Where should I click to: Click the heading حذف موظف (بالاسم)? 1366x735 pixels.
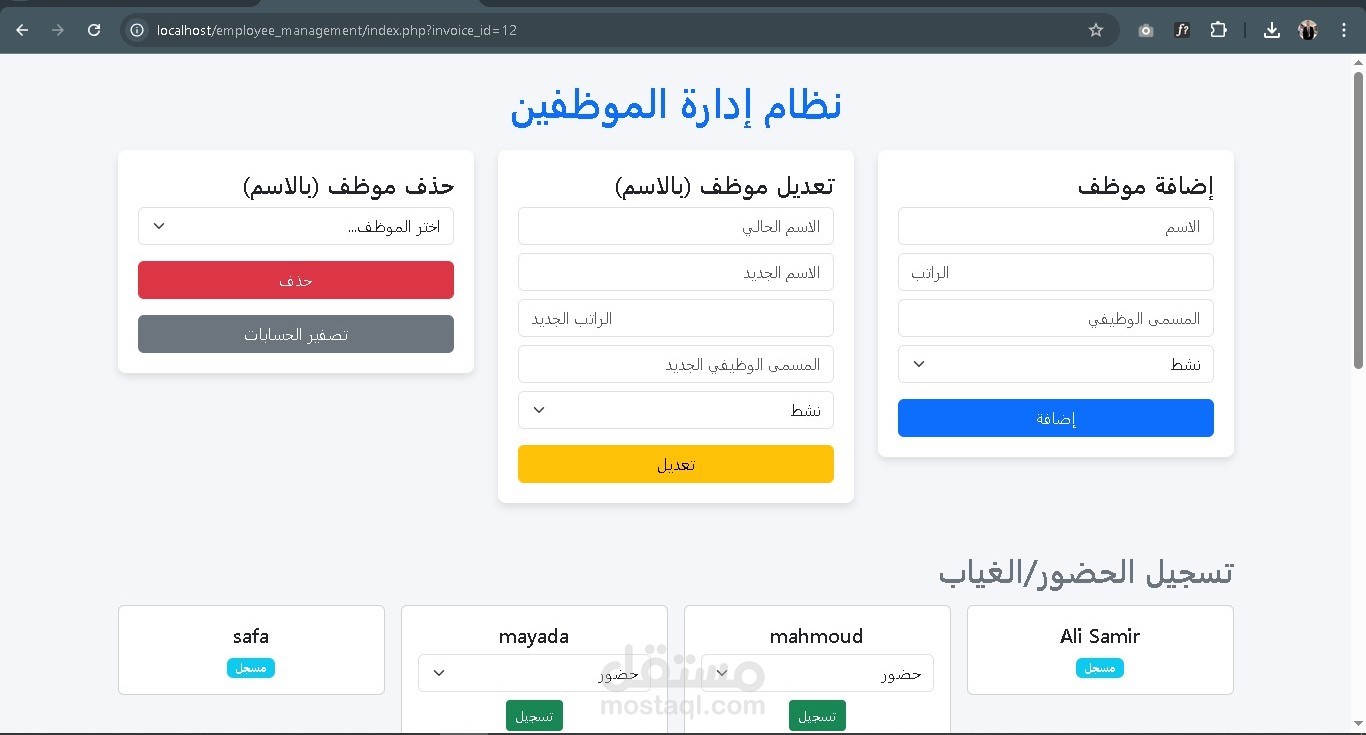coord(348,185)
